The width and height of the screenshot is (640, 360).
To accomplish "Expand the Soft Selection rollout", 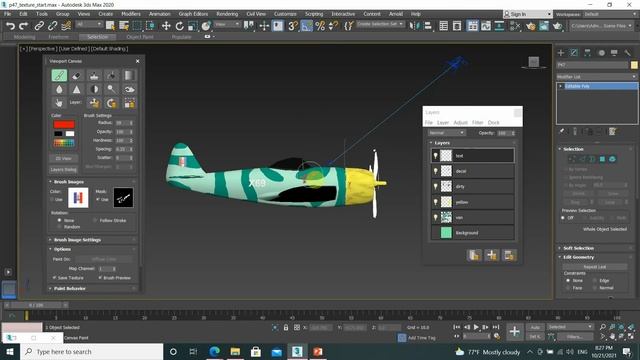I will tap(578, 248).
